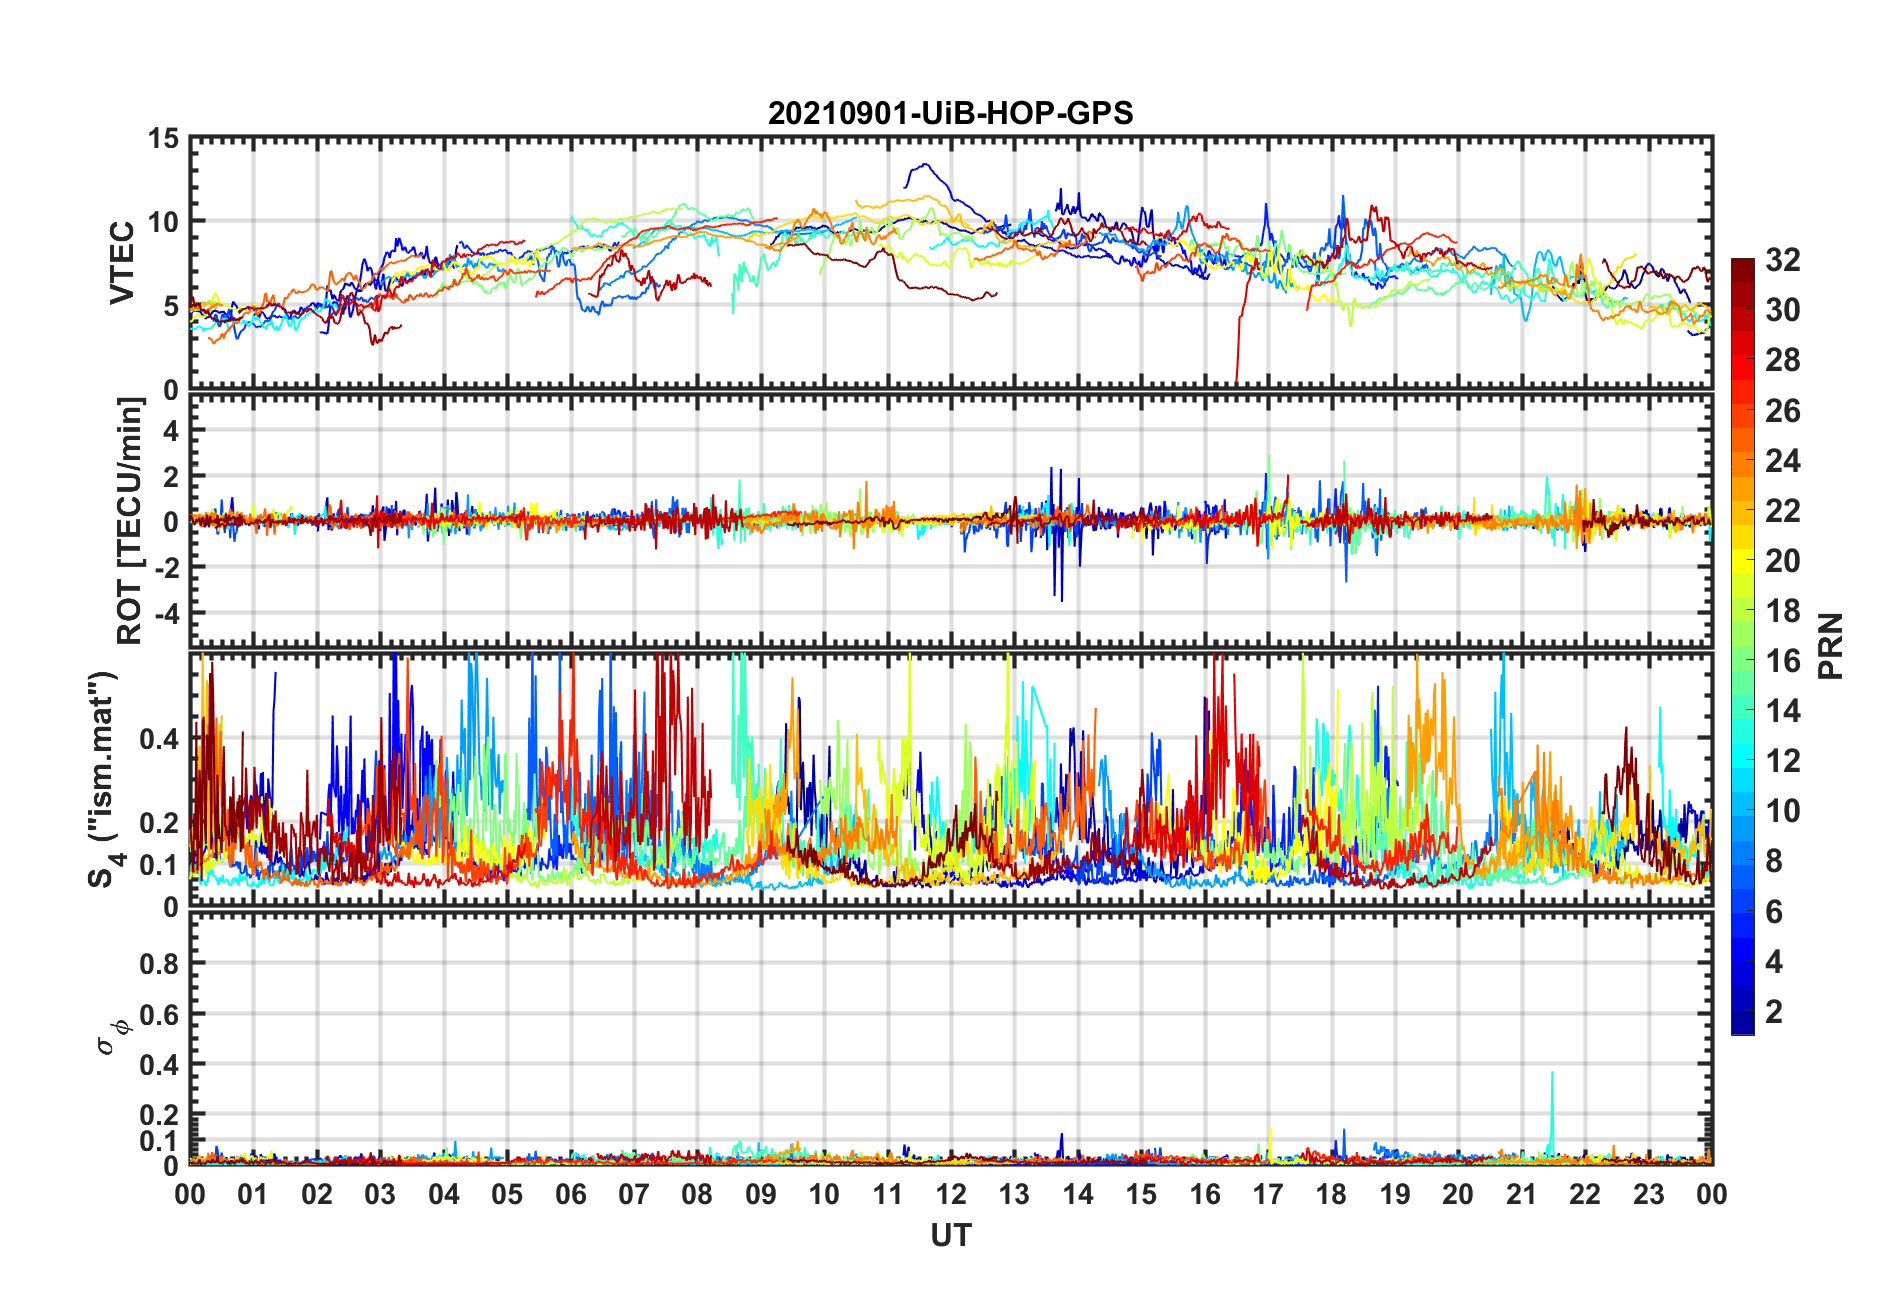
Task: Click colorbar tick label 16
Action: click(x=1783, y=661)
